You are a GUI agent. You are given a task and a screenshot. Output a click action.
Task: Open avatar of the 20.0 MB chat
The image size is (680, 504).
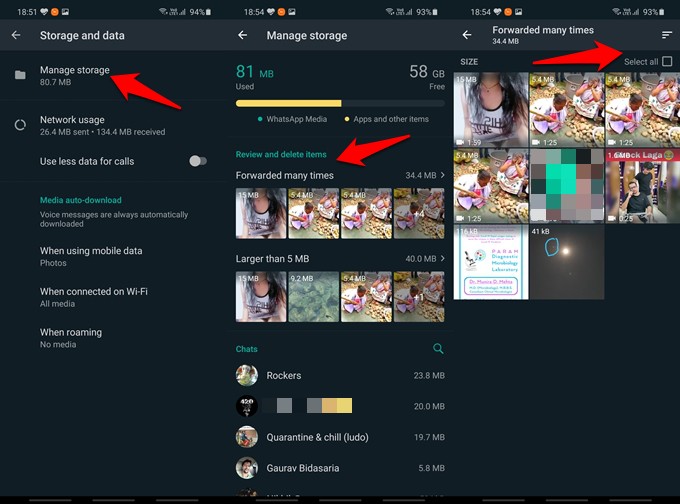247,406
